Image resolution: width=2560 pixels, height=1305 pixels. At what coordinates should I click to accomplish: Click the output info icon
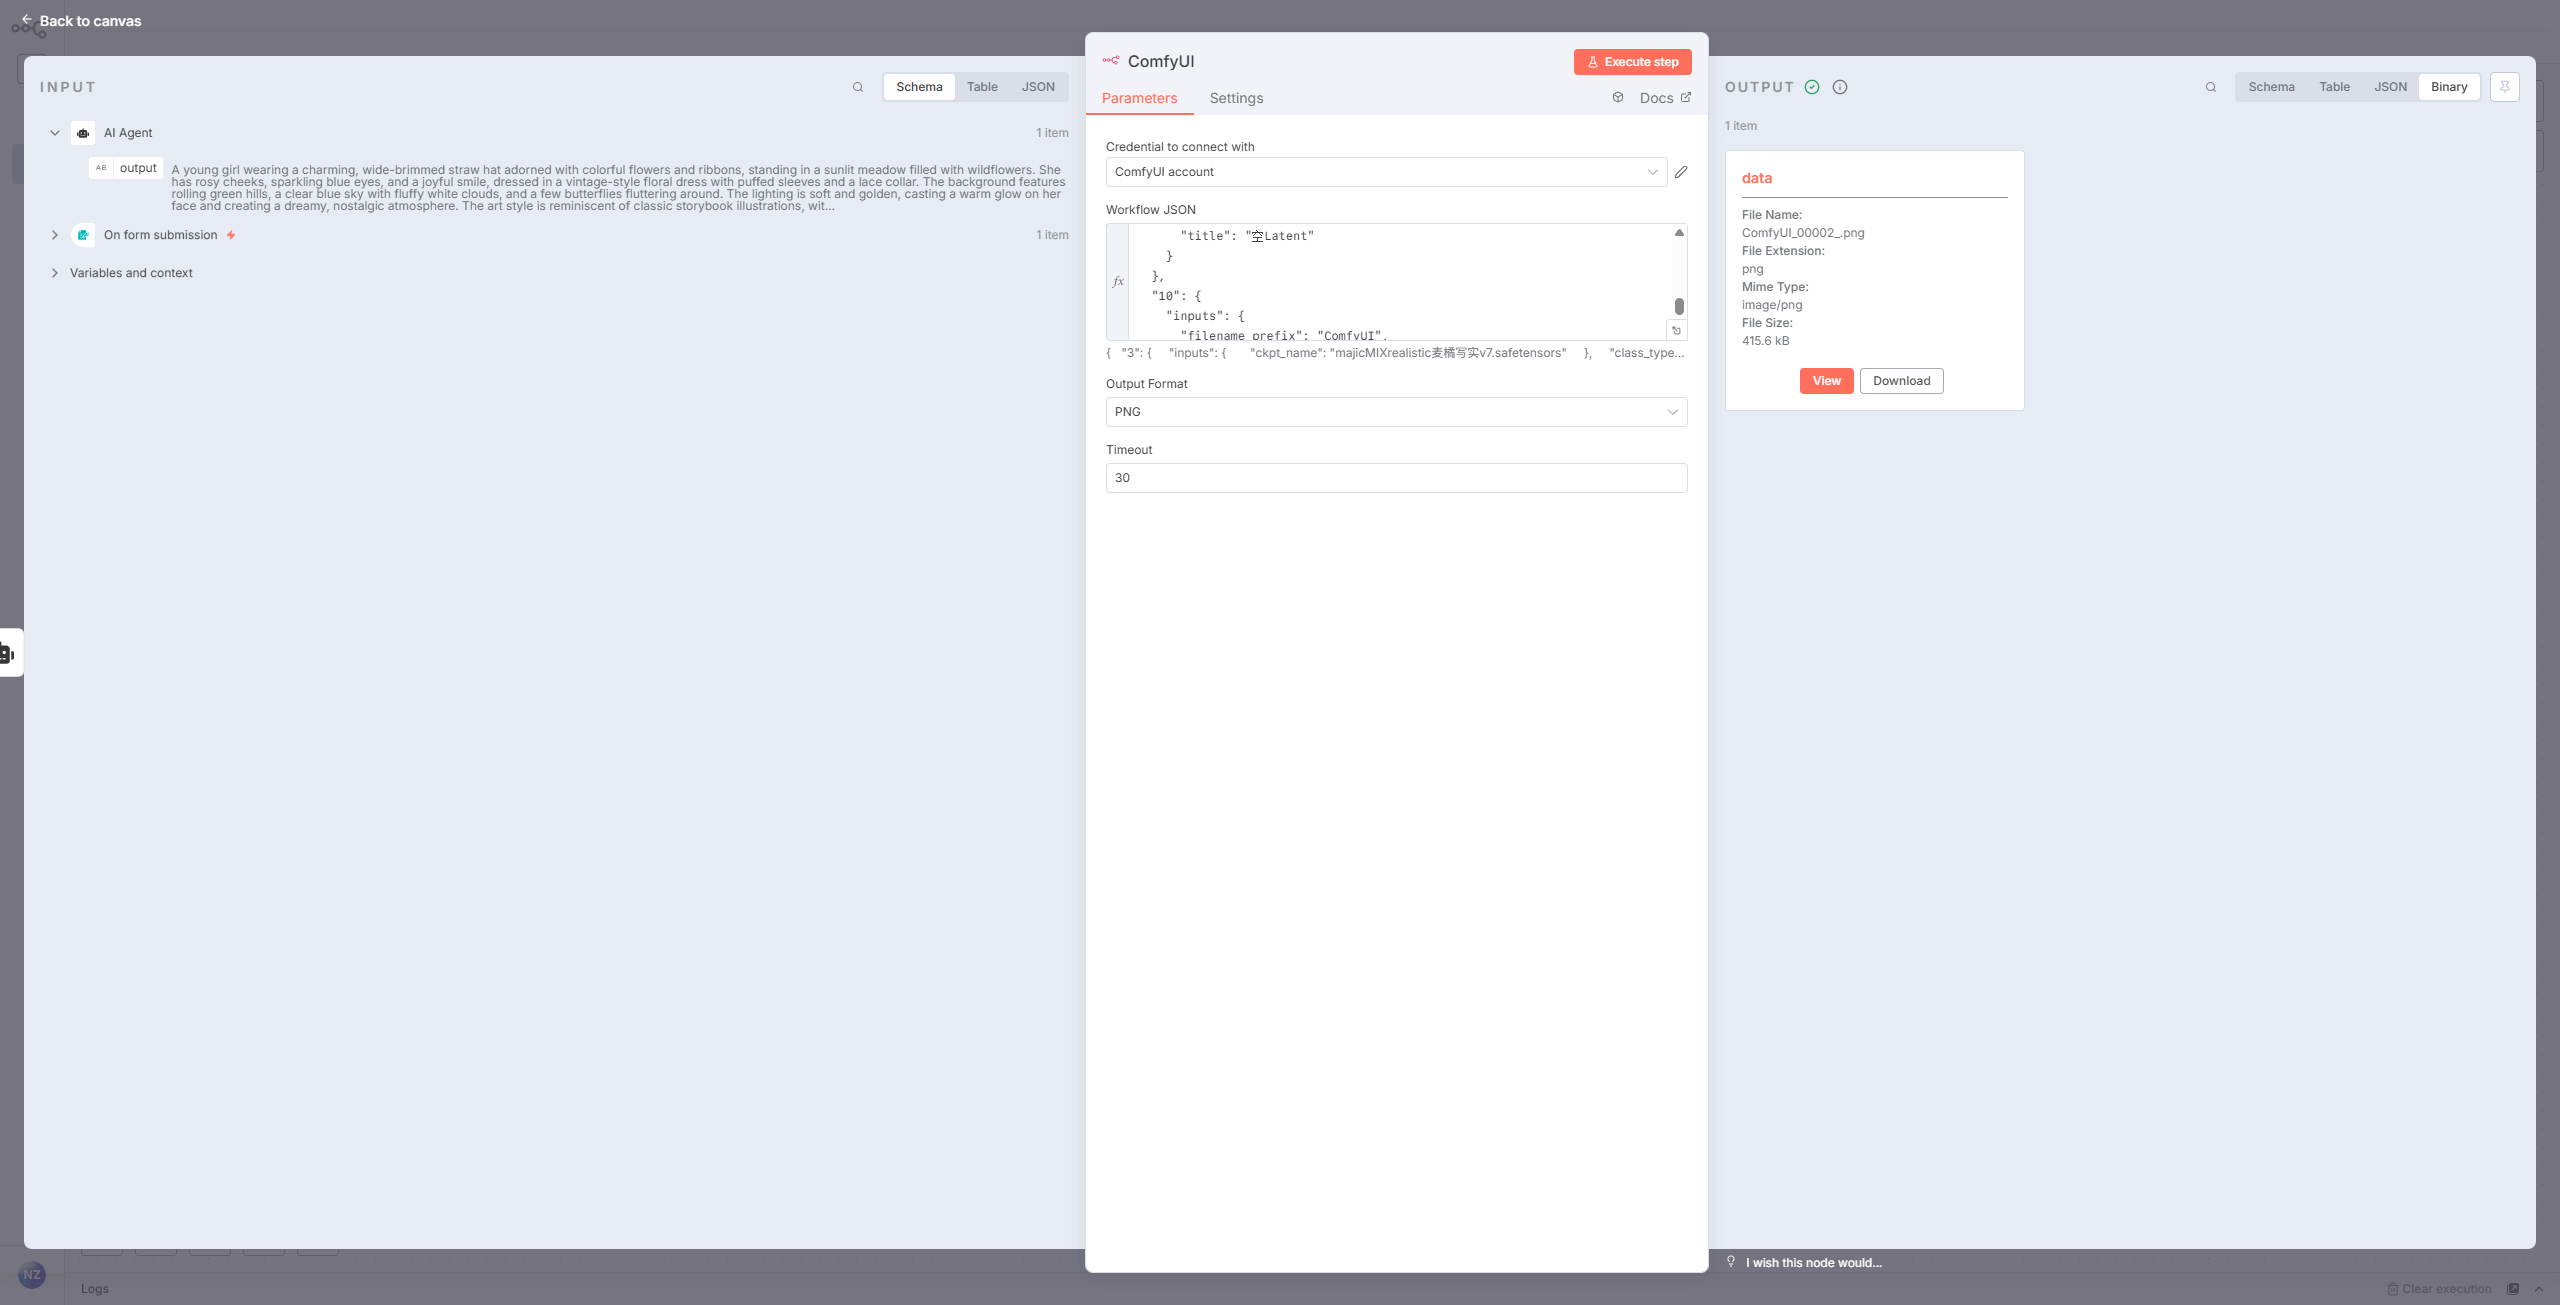coord(1840,87)
